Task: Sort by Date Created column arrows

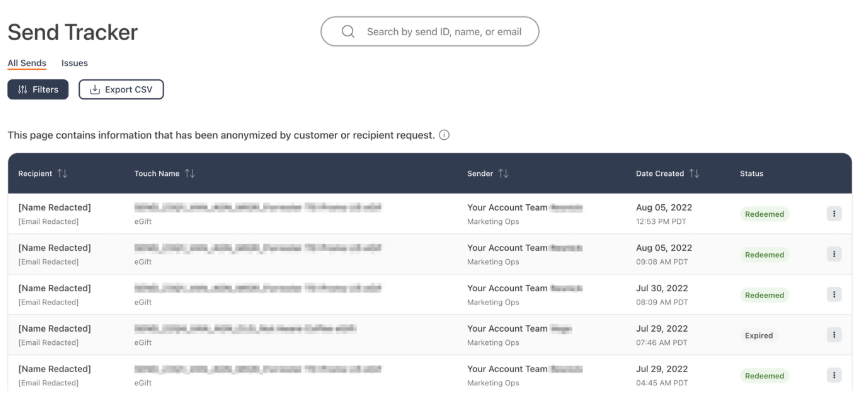Action: (x=694, y=173)
